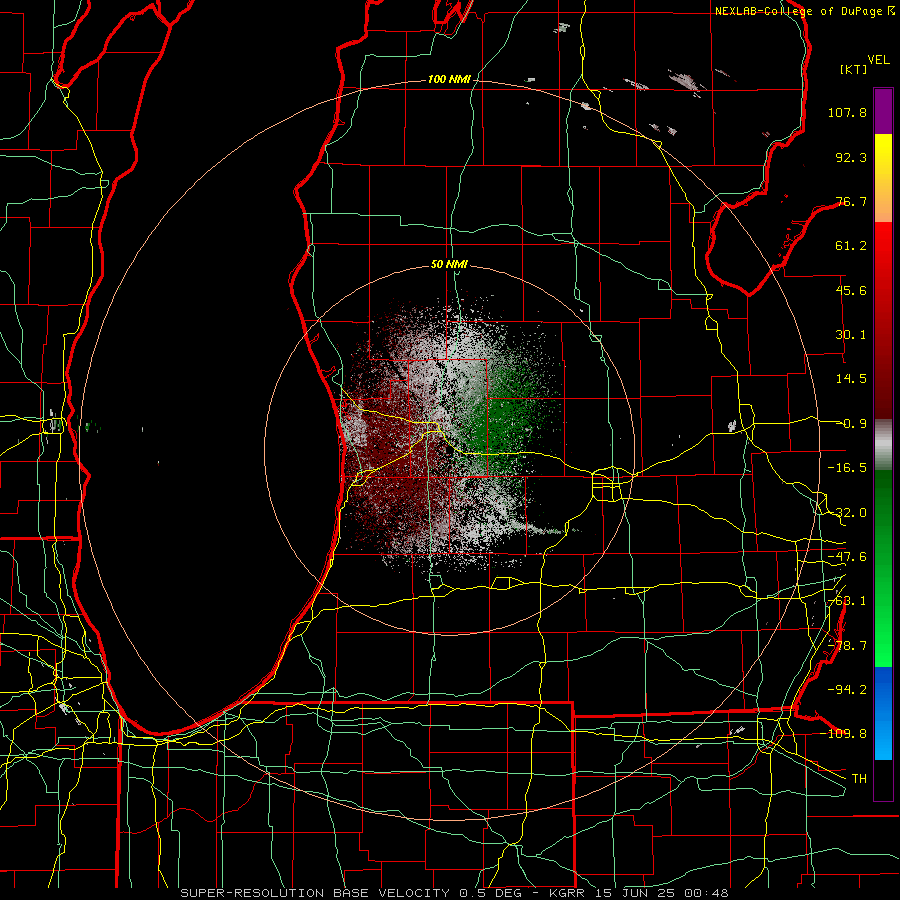The width and height of the screenshot is (900, 900).
Task: Click the 107.8 velocity scale value
Action: tap(847, 112)
